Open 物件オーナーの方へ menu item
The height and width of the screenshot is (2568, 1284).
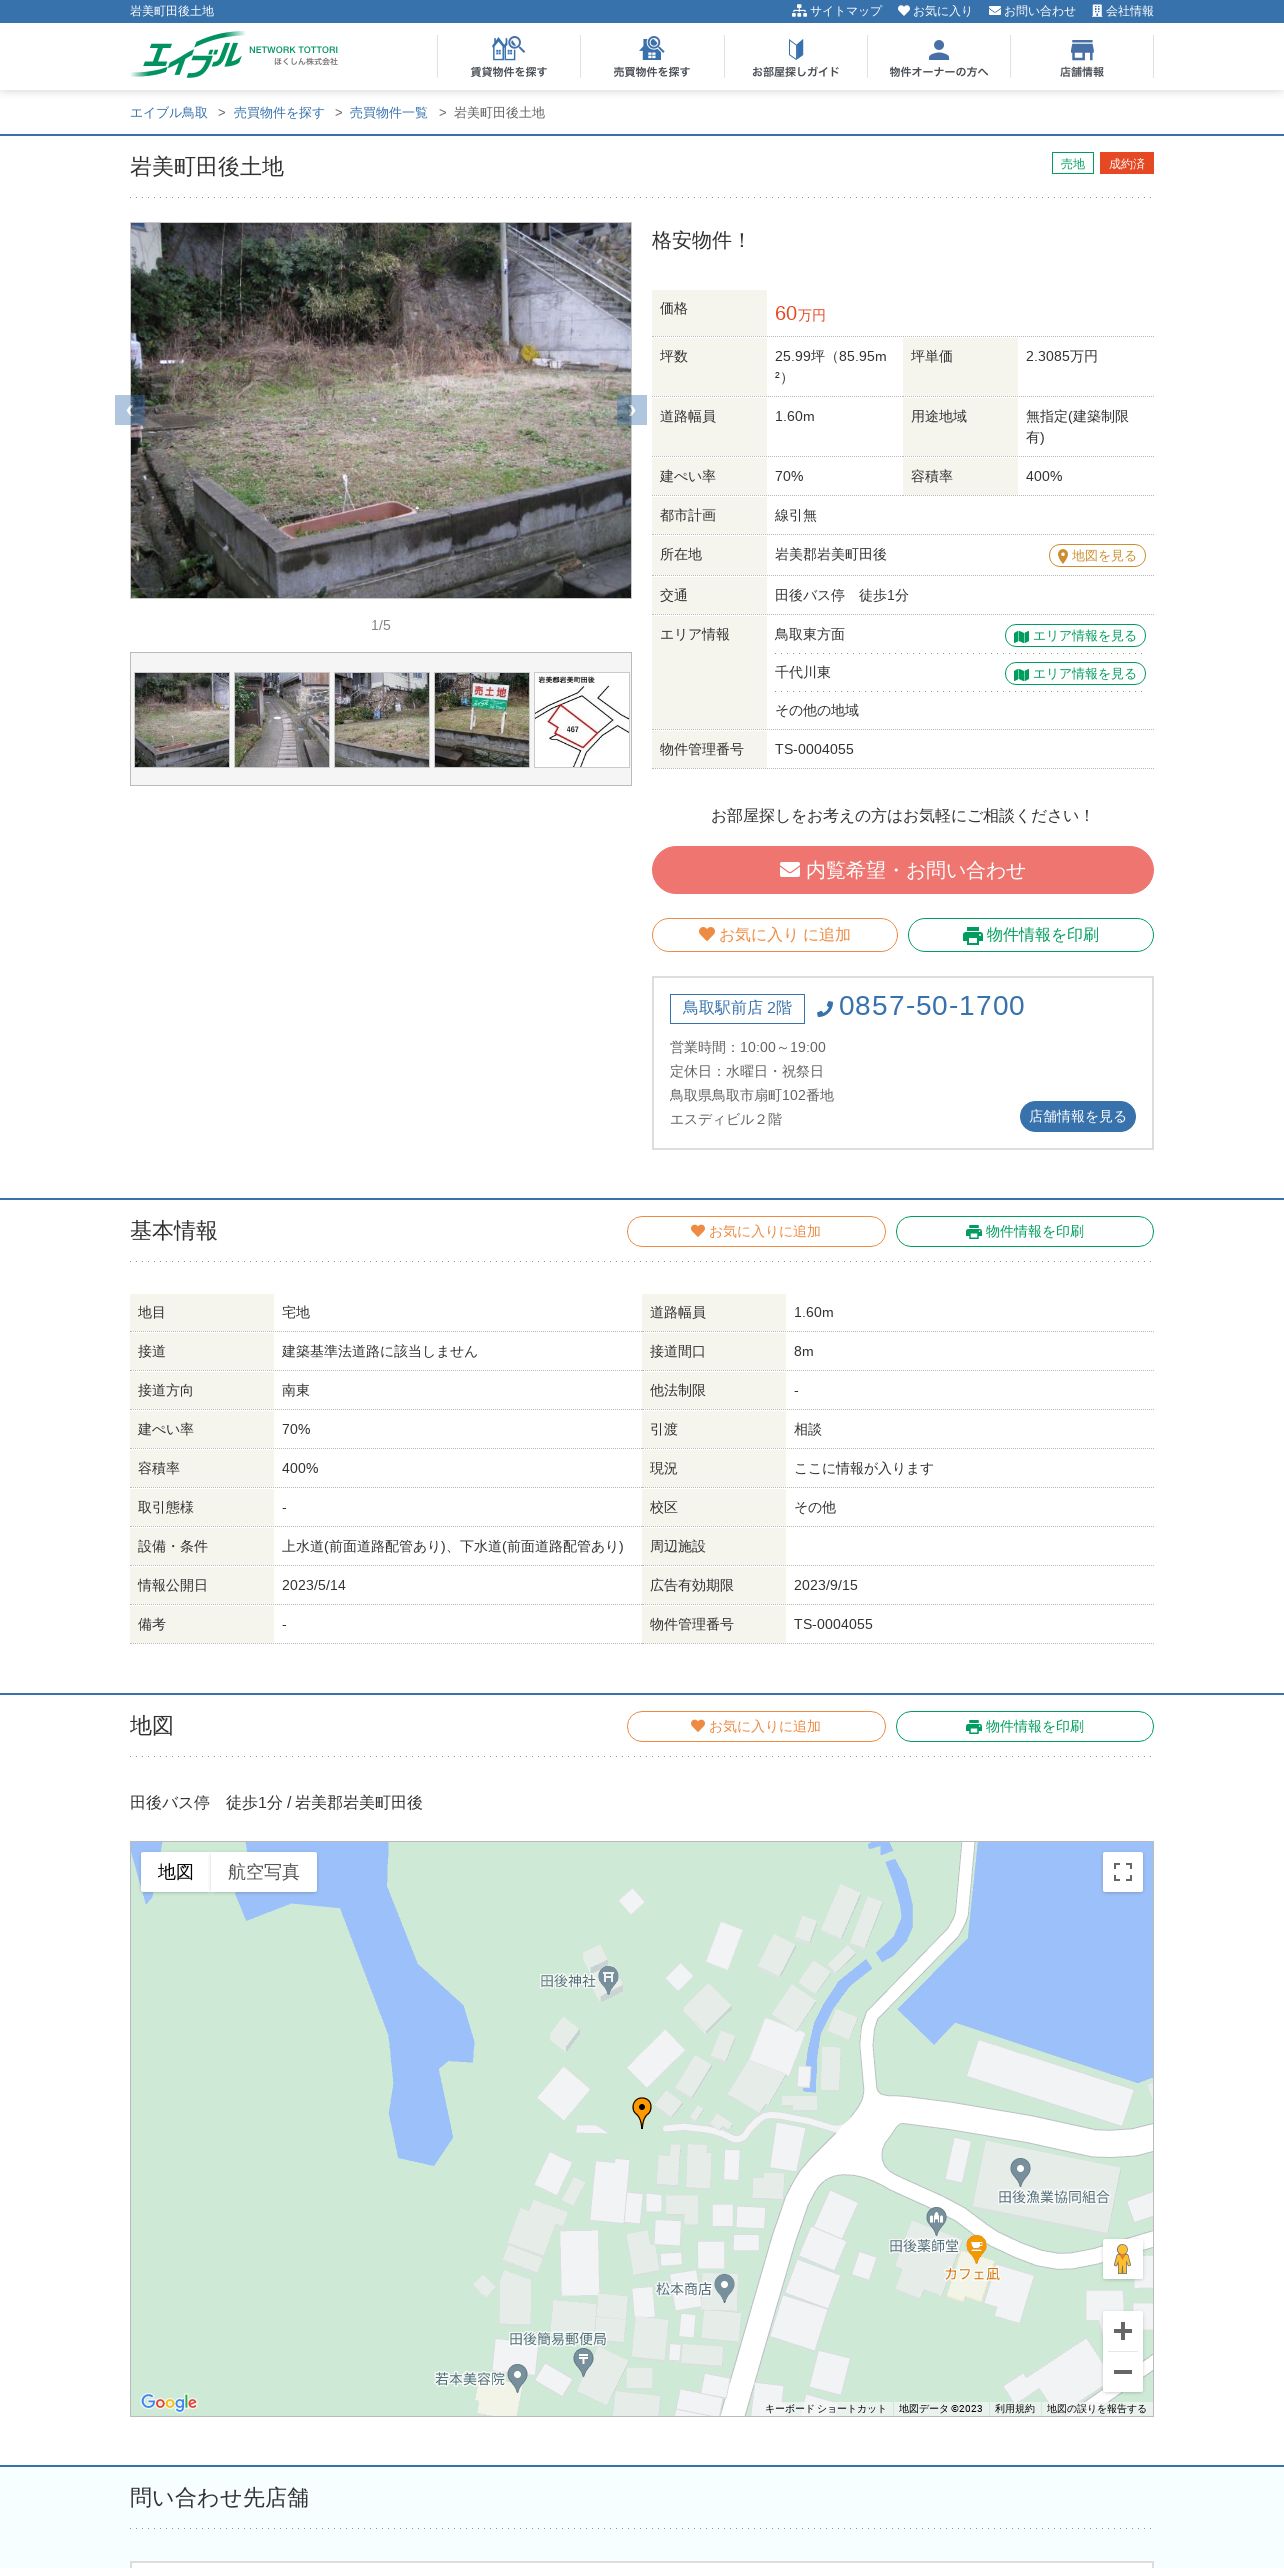pos(939,57)
